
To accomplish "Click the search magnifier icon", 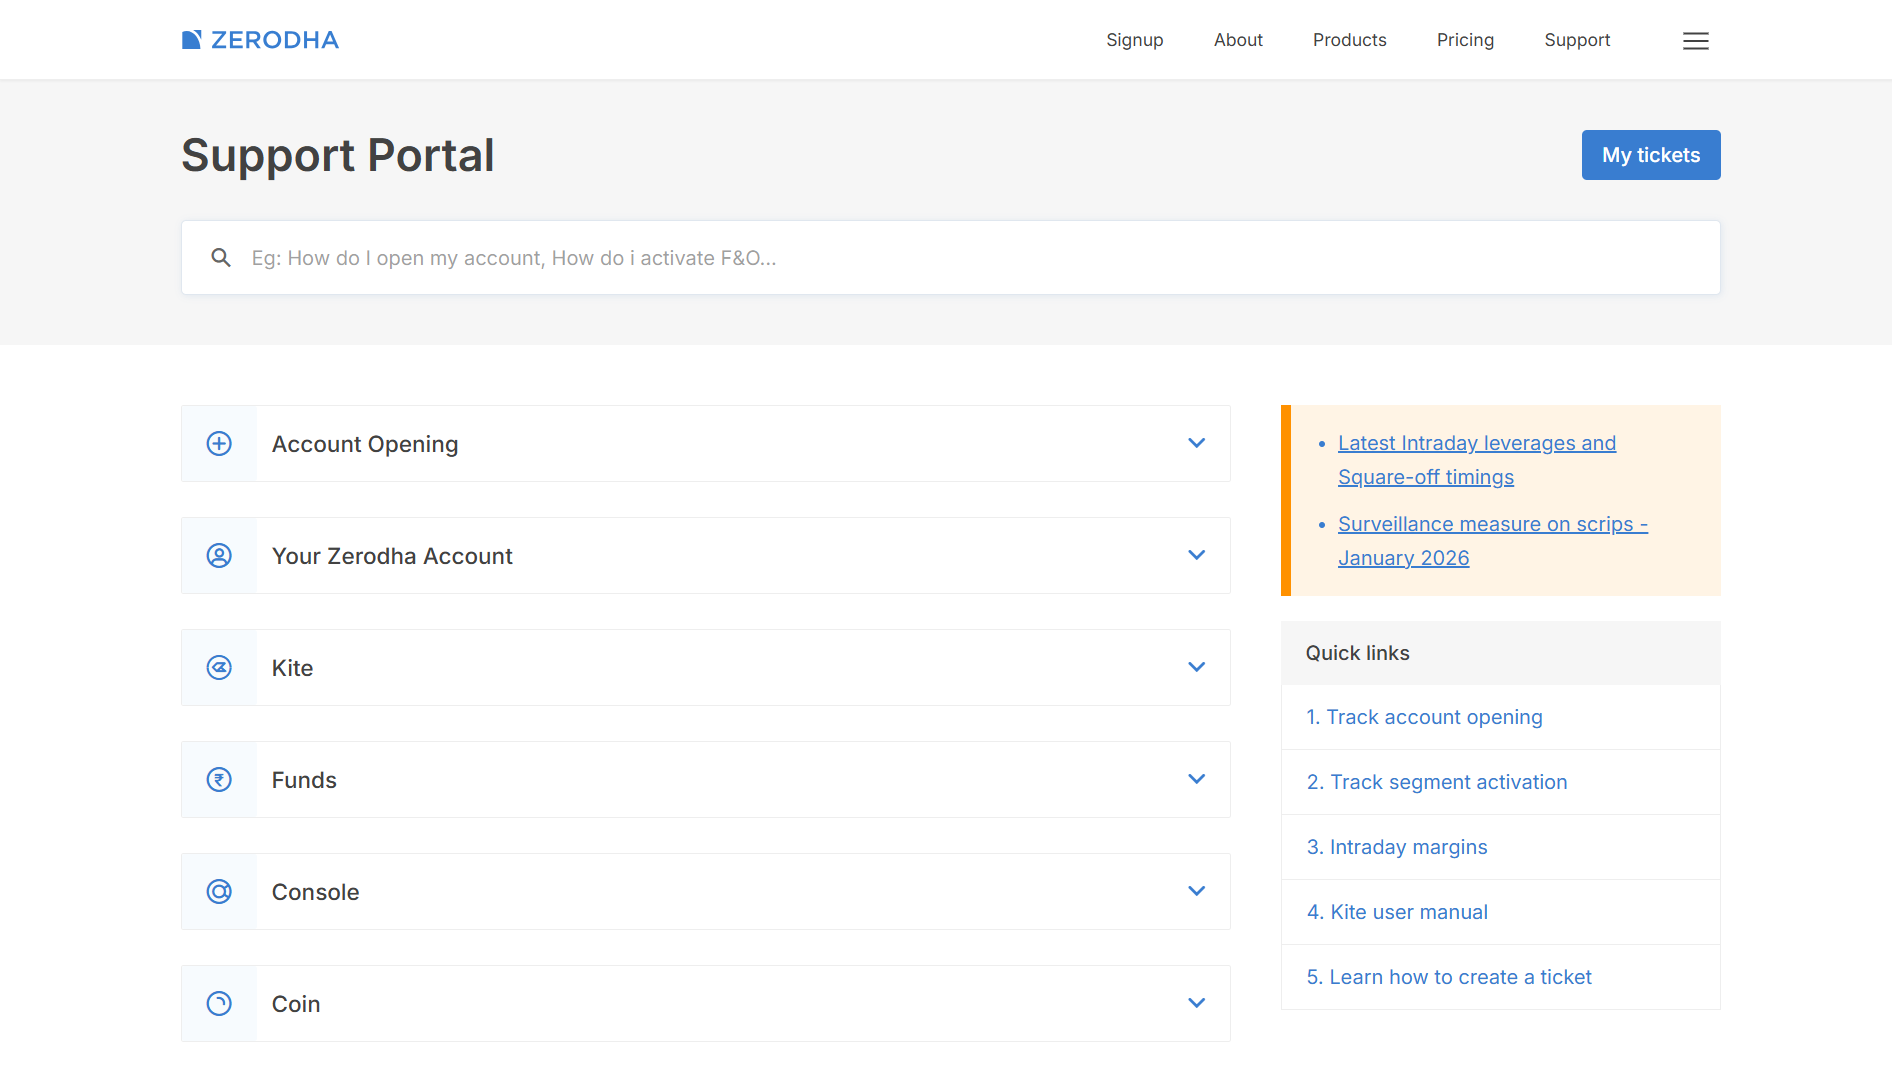I will 221,258.
